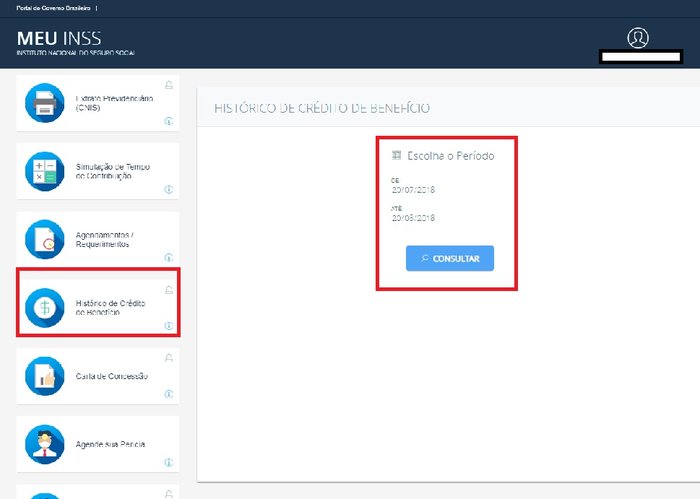700x499 pixels.
Task: Click the CONSULTAR button
Action: (450, 258)
